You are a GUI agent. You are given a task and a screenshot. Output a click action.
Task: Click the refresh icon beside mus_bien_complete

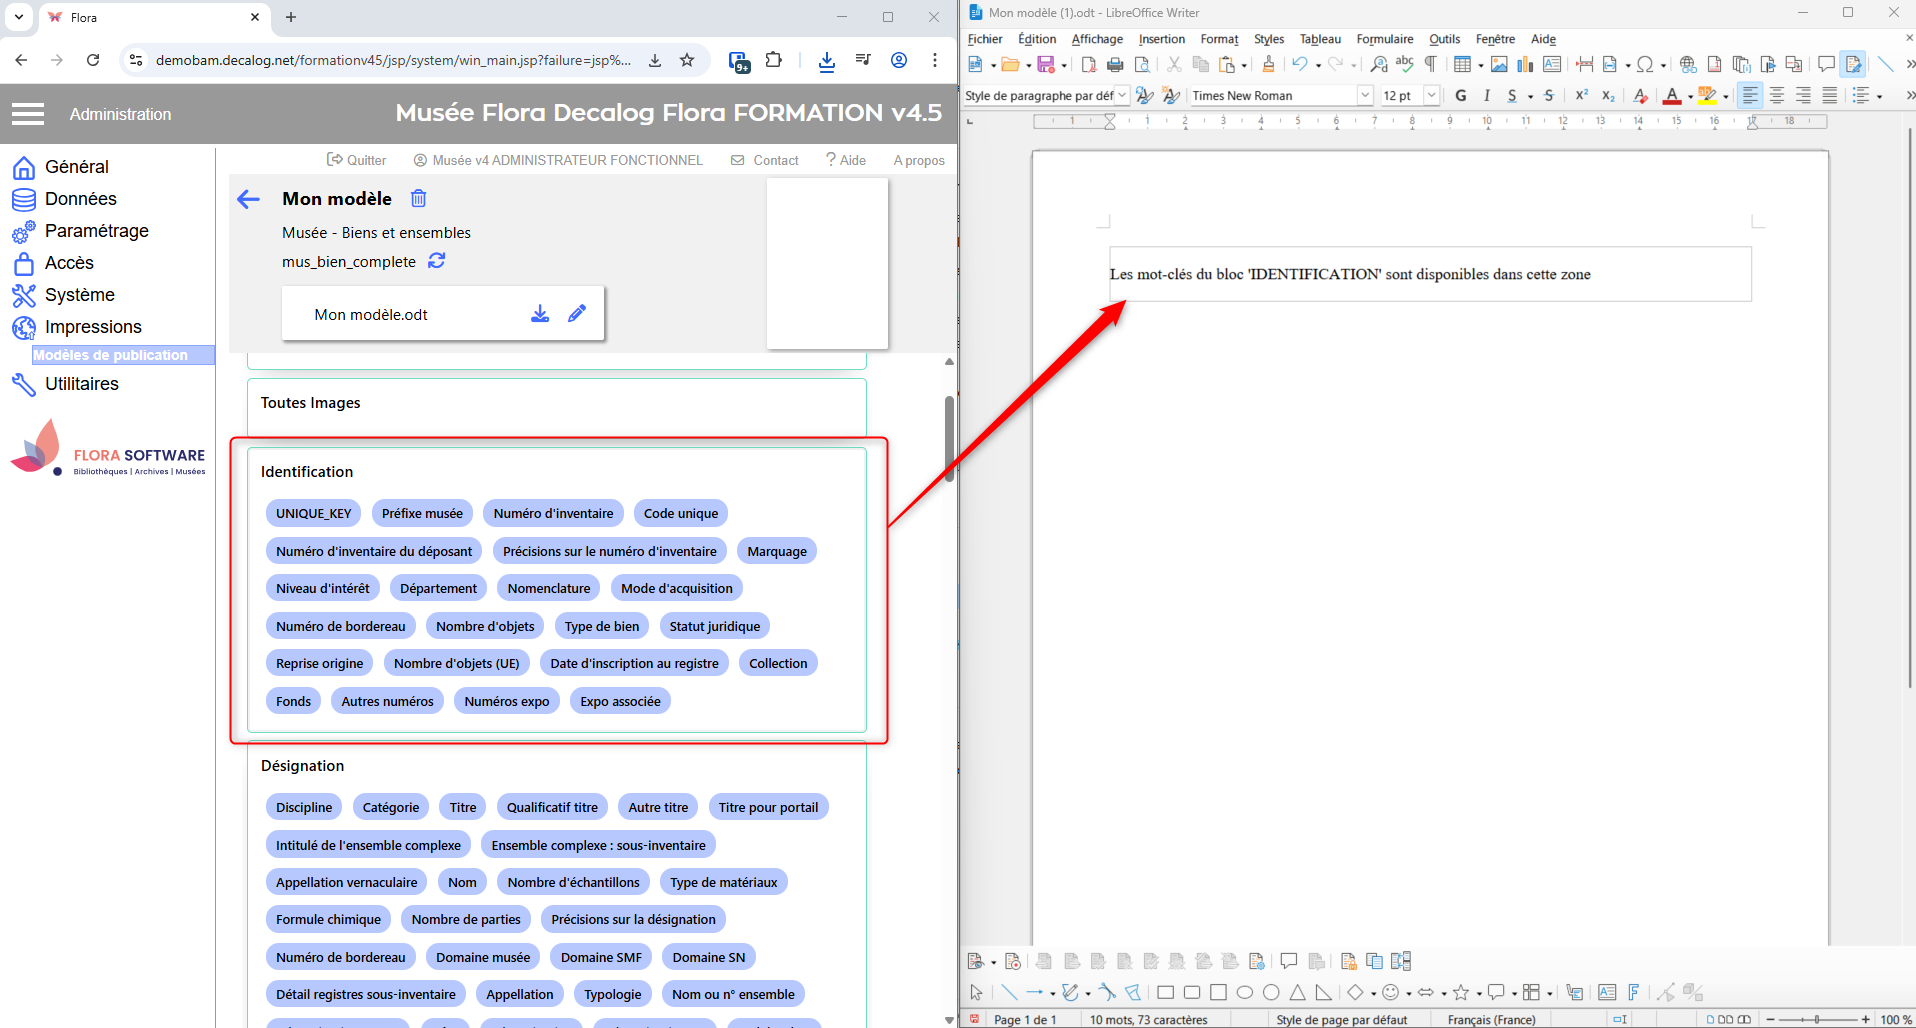coord(437,261)
